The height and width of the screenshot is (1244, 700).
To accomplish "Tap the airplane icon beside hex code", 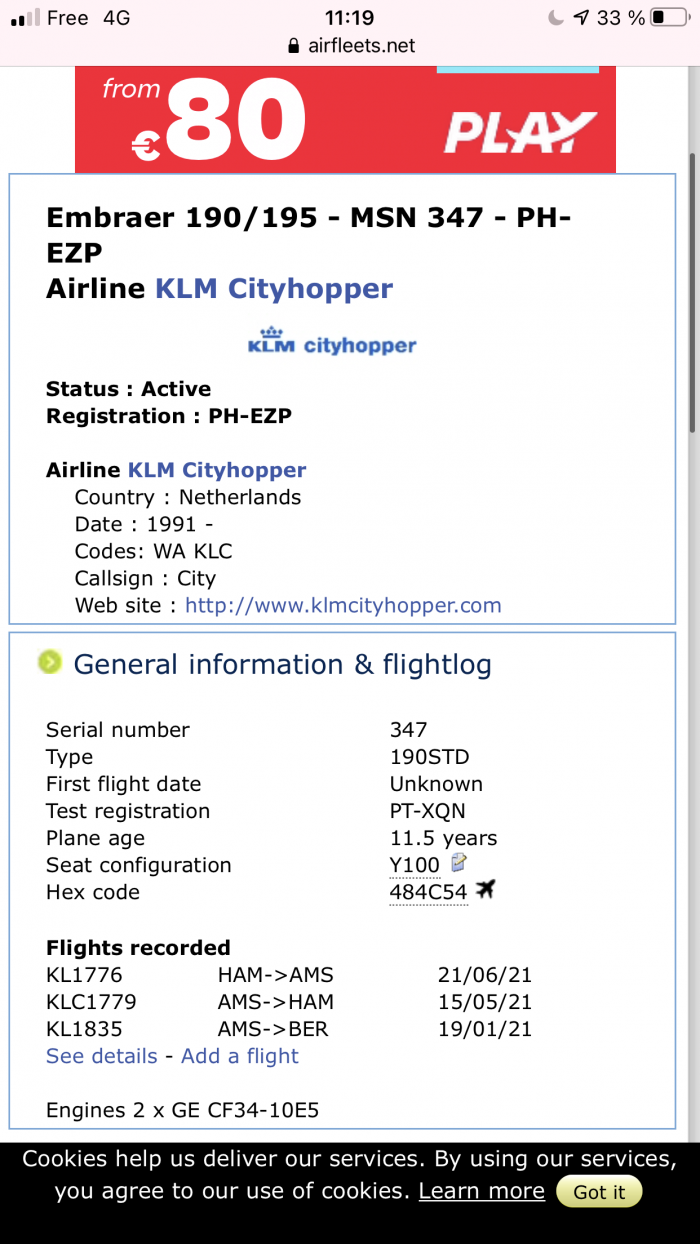I will pos(486,889).
